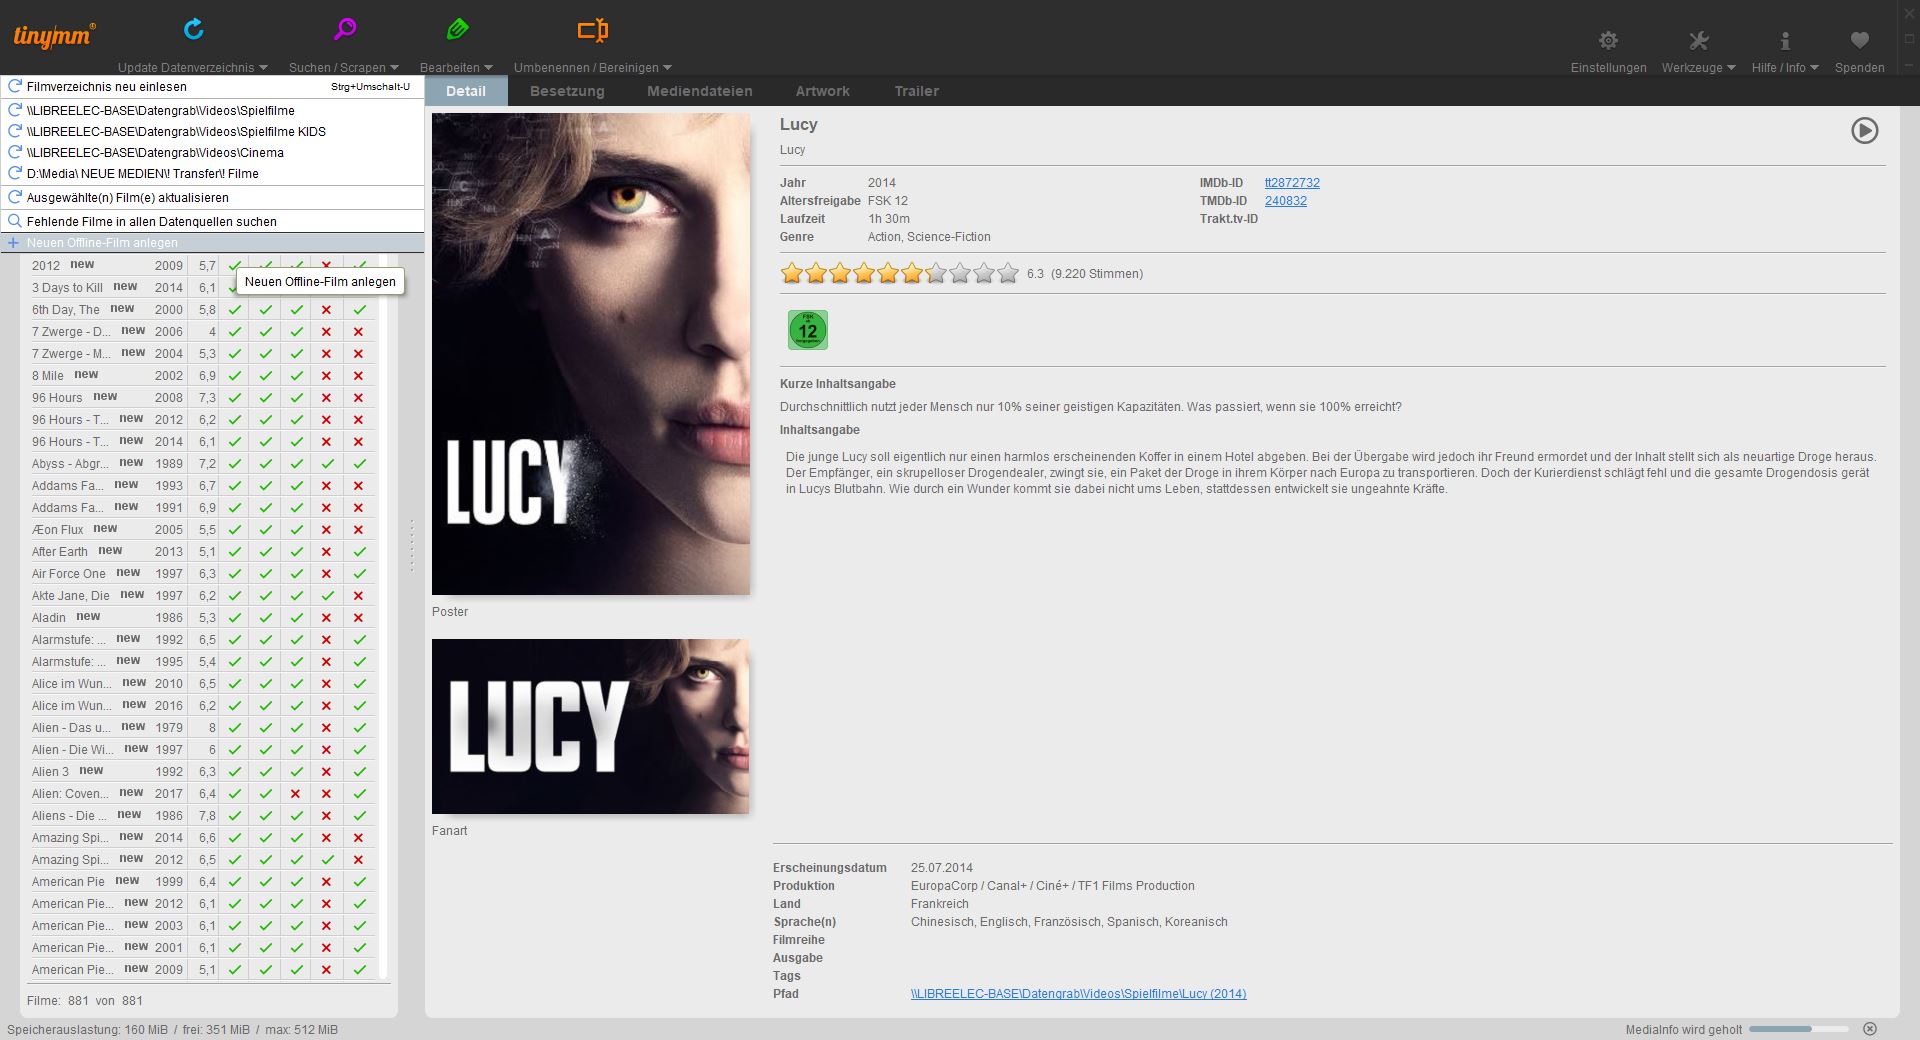The width and height of the screenshot is (1920, 1040).
Task: Open the Trailer tab
Action: point(916,91)
